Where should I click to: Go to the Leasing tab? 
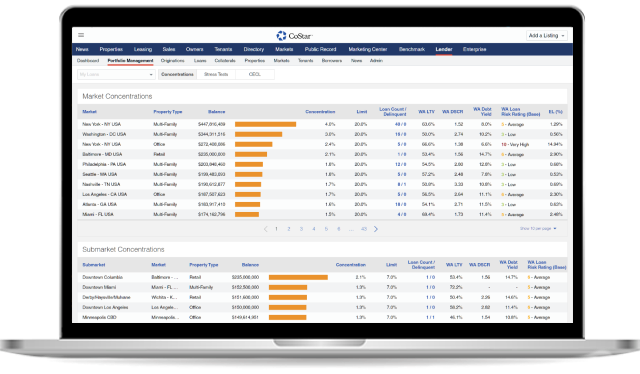click(143, 49)
